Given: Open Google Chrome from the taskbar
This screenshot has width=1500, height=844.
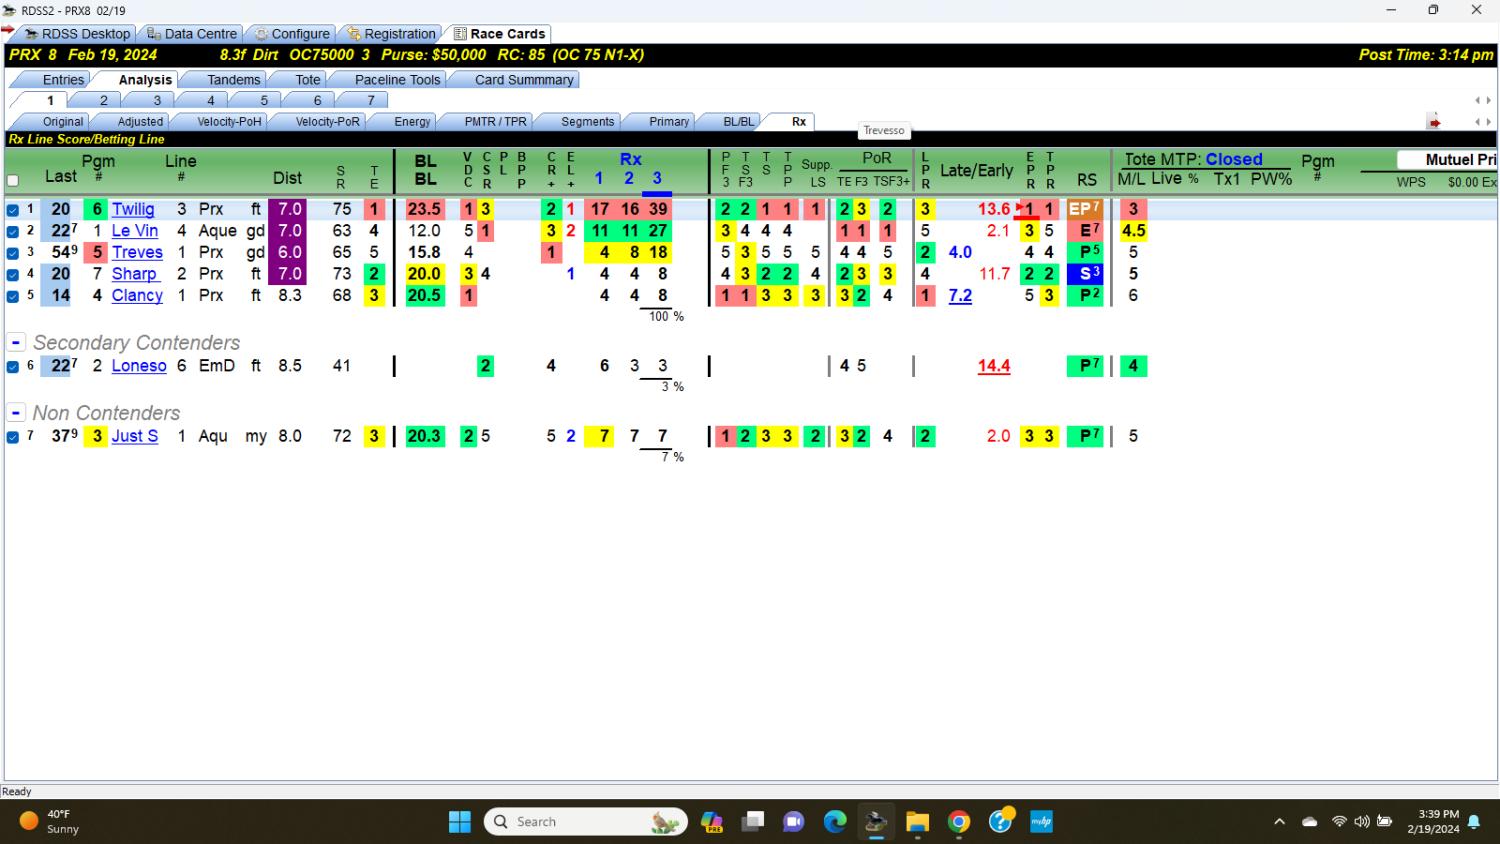Looking at the screenshot, I should click(959, 822).
